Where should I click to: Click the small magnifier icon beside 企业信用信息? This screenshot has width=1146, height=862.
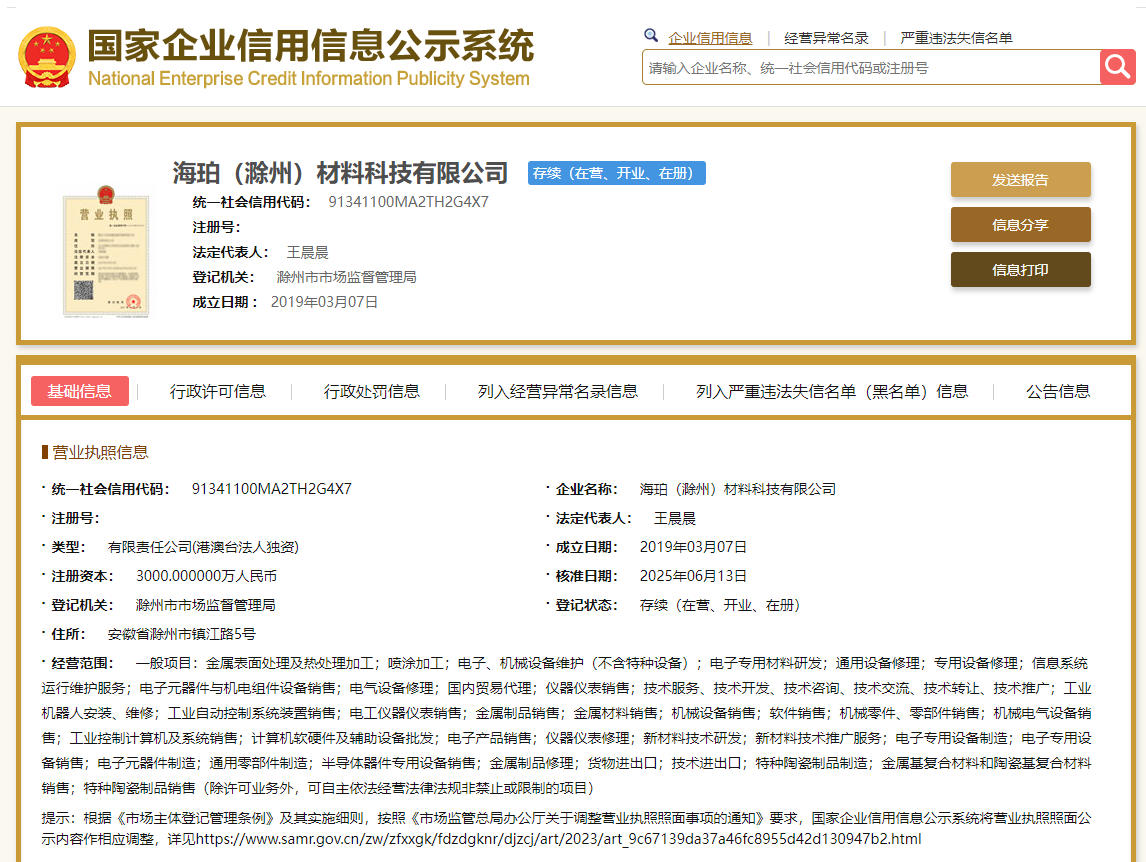pyautogui.click(x=651, y=36)
